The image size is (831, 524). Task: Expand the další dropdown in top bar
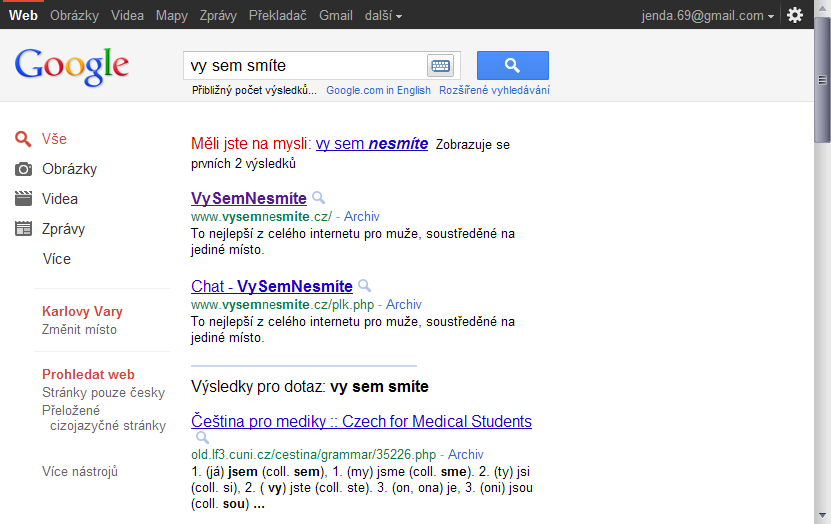point(383,15)
